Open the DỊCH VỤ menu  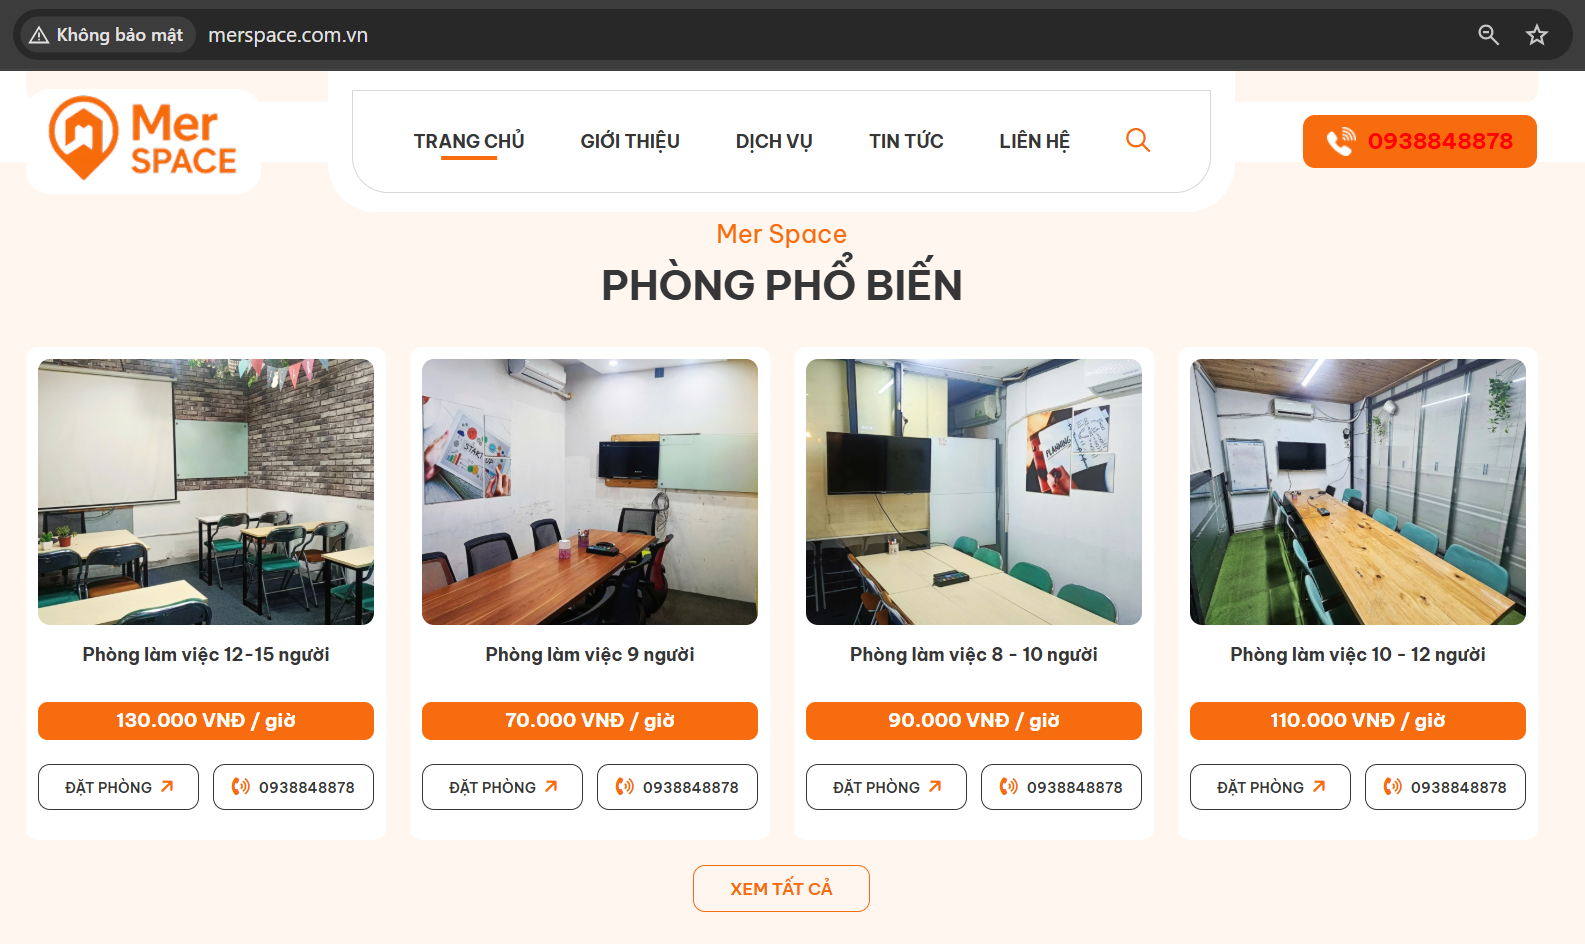[774, 141]
